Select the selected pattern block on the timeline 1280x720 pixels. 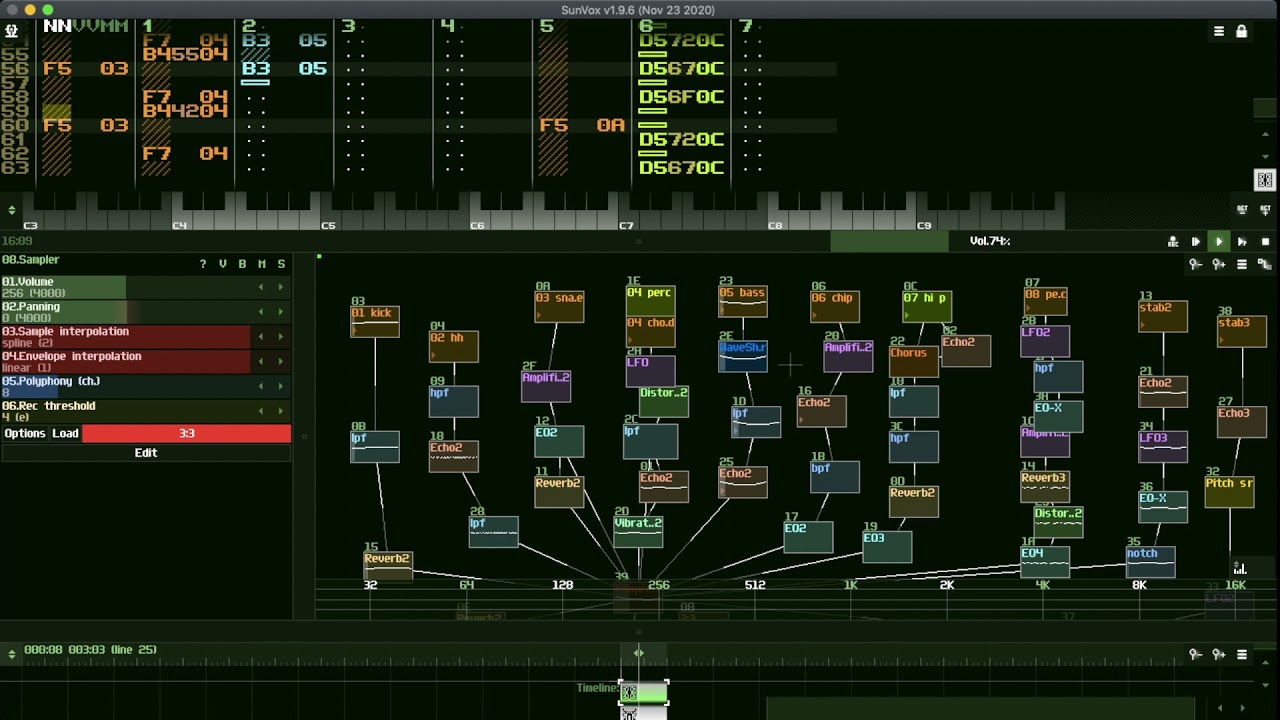pos(644,692)
